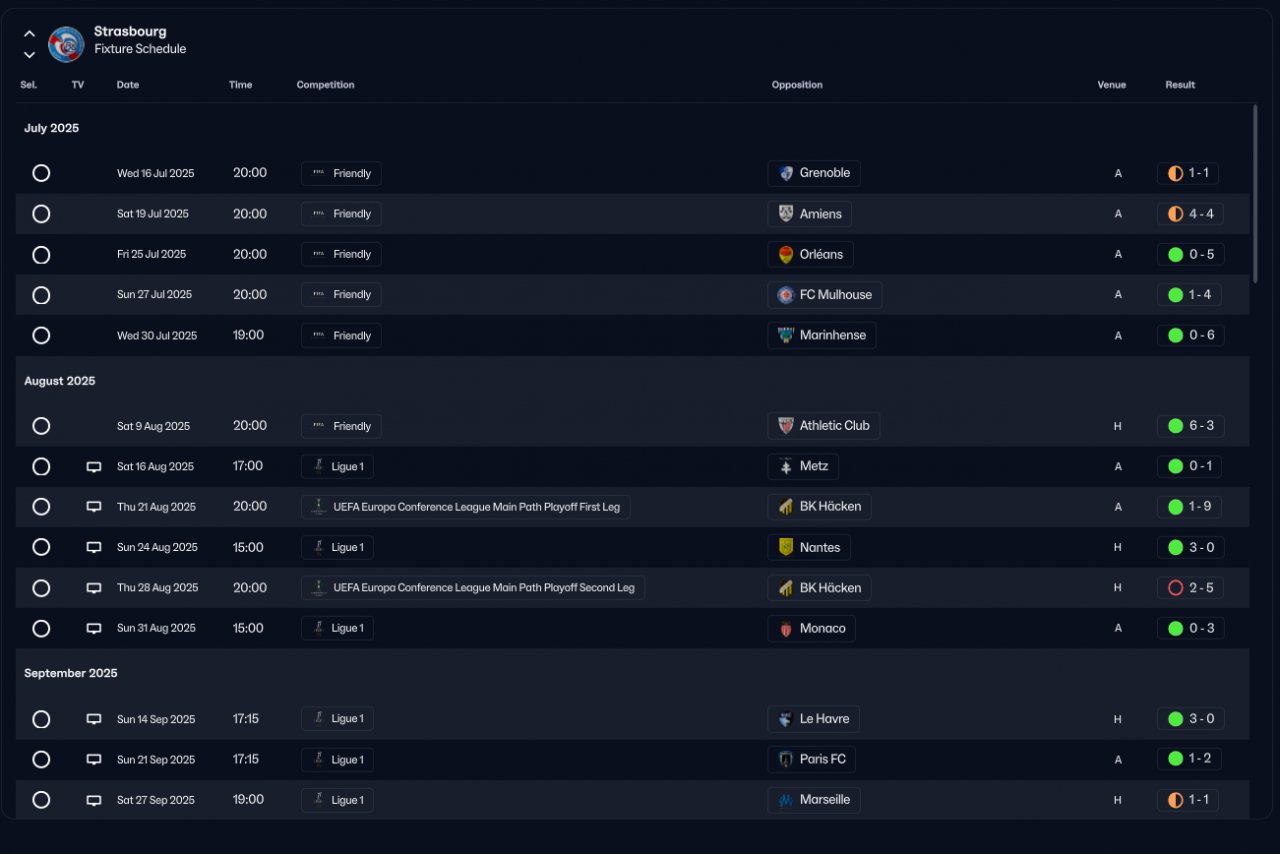
Task: Click the Strasbourg club name title
Action: coord(130,32)
